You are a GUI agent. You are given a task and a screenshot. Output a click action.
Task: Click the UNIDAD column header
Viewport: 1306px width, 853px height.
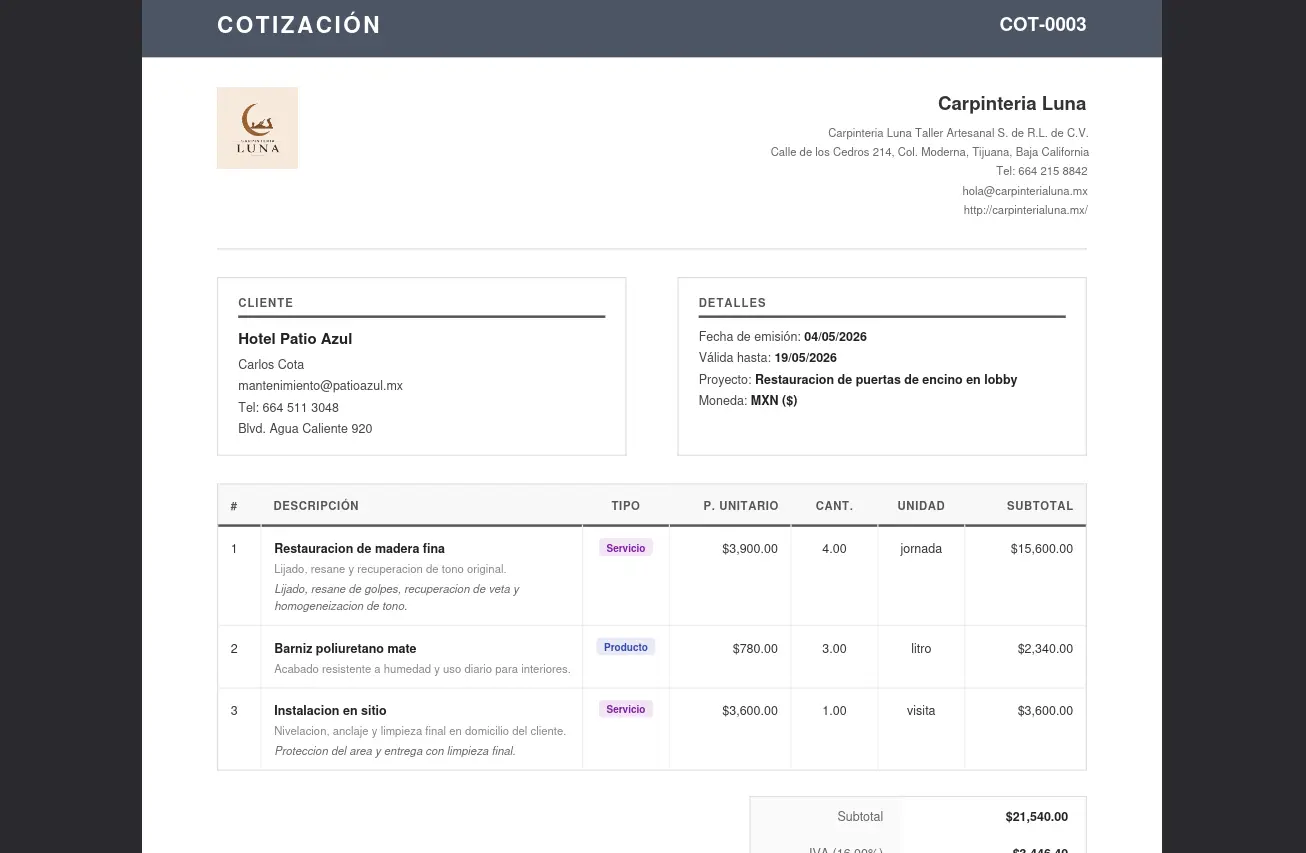[x=921, y=506]
